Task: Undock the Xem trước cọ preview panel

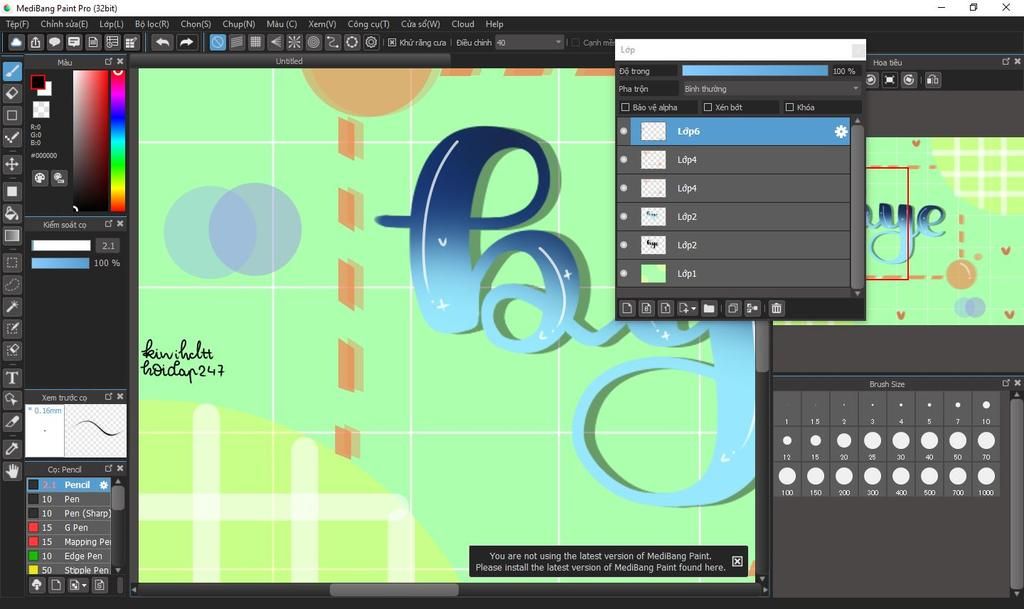Action: coord(108,396)
